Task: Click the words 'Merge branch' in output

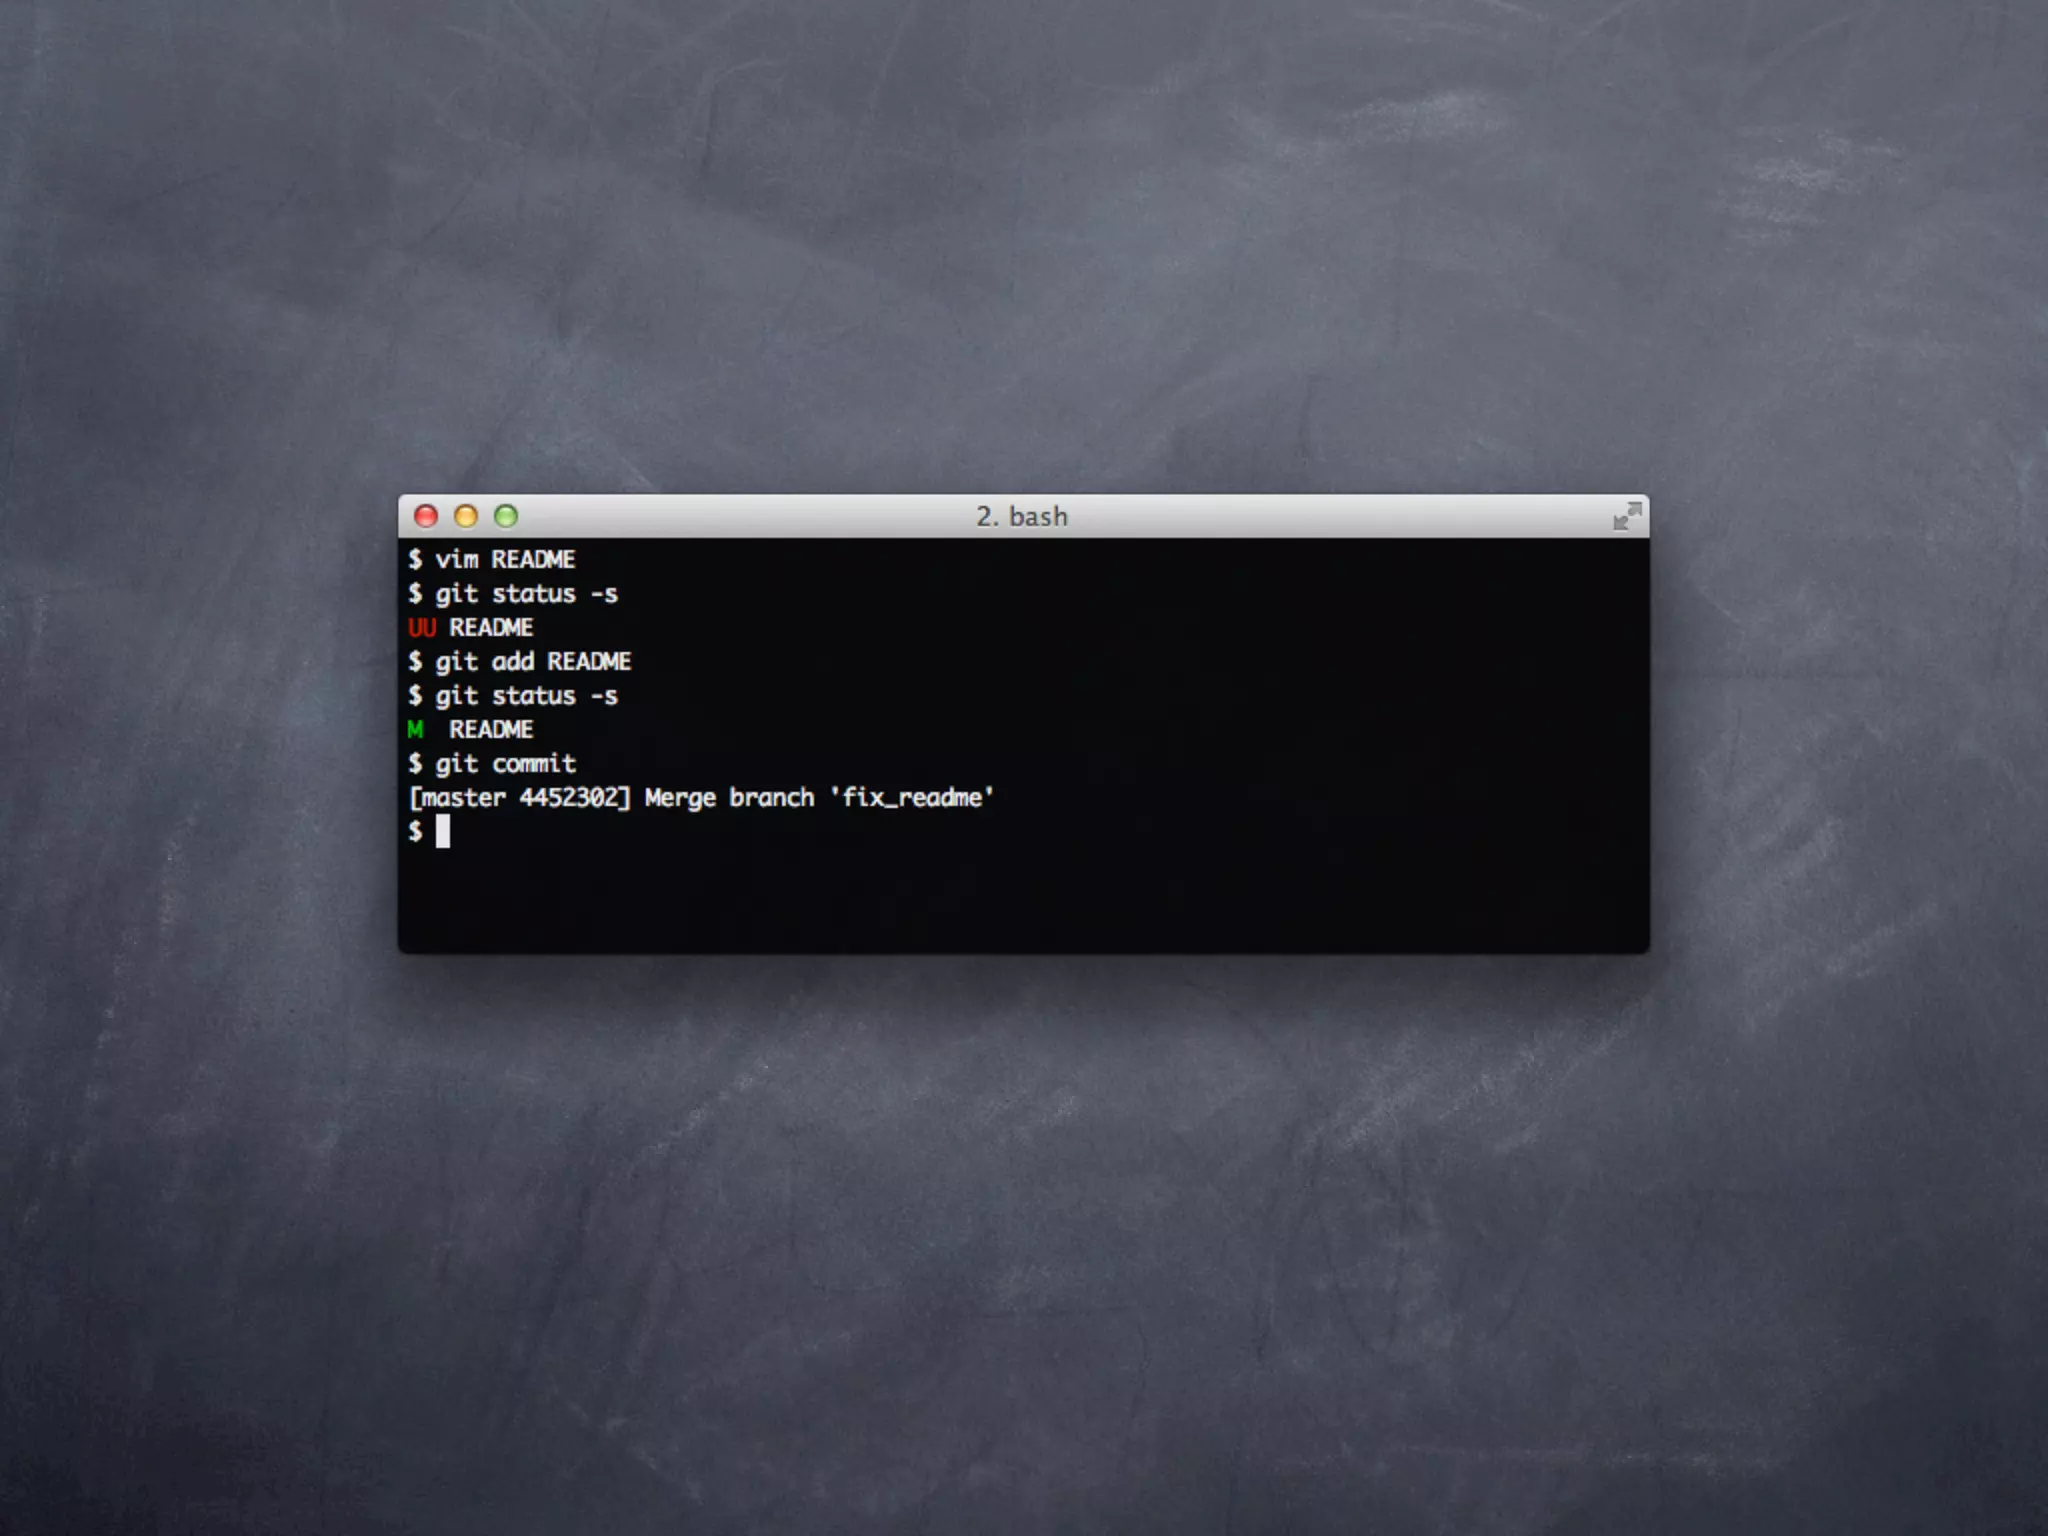Action: [x=729, y=798]
